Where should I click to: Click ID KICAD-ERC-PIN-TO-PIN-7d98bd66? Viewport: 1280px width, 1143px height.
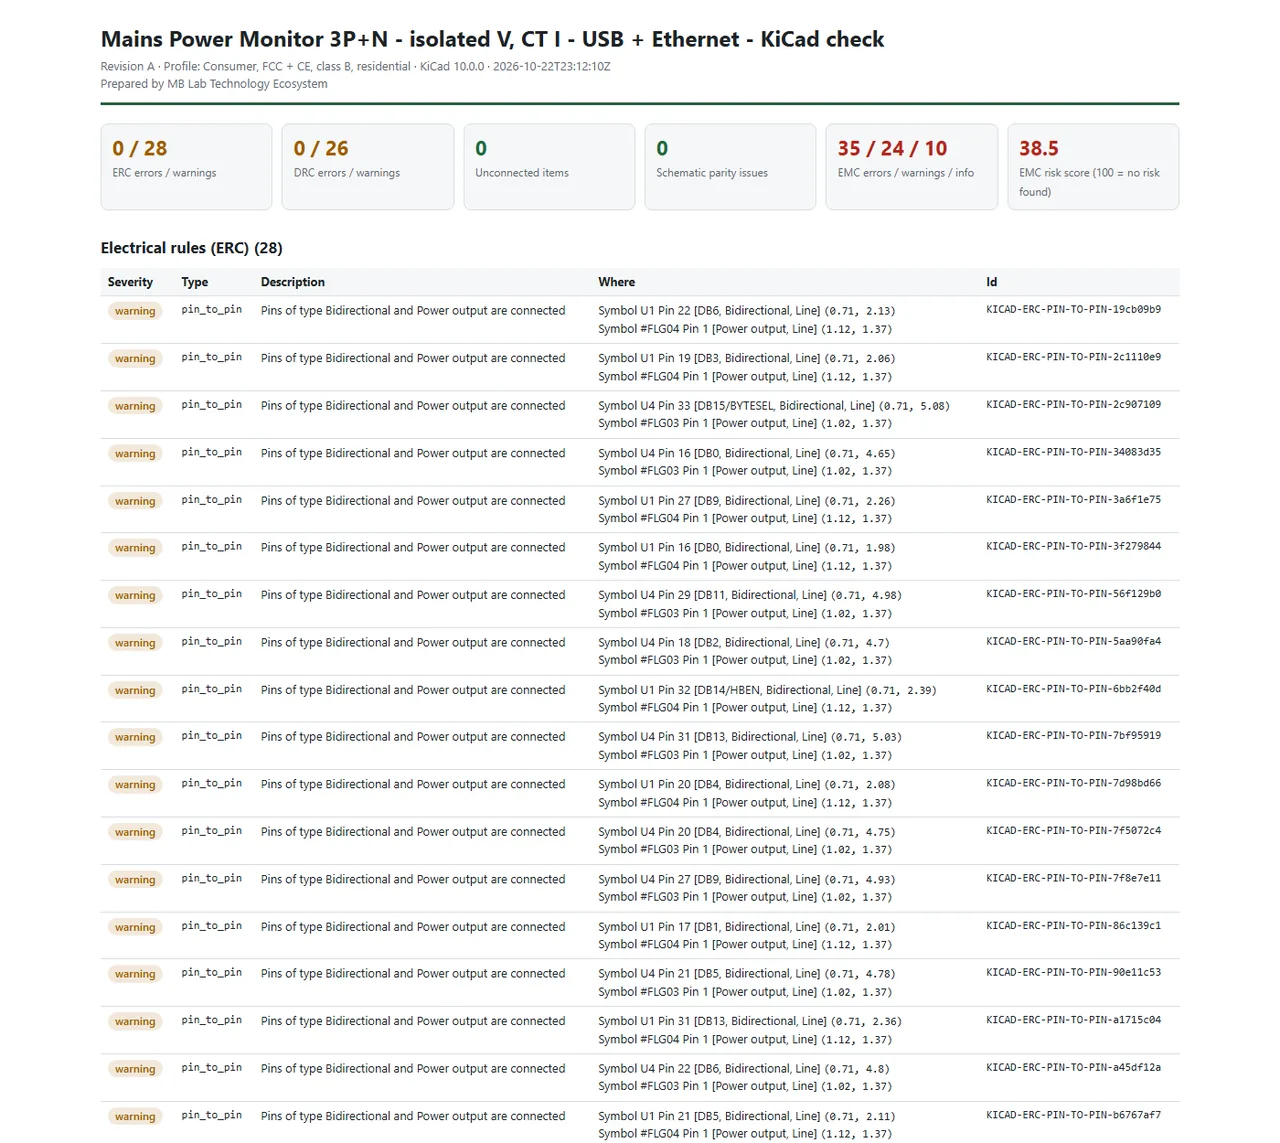[x=1074, y=784]
